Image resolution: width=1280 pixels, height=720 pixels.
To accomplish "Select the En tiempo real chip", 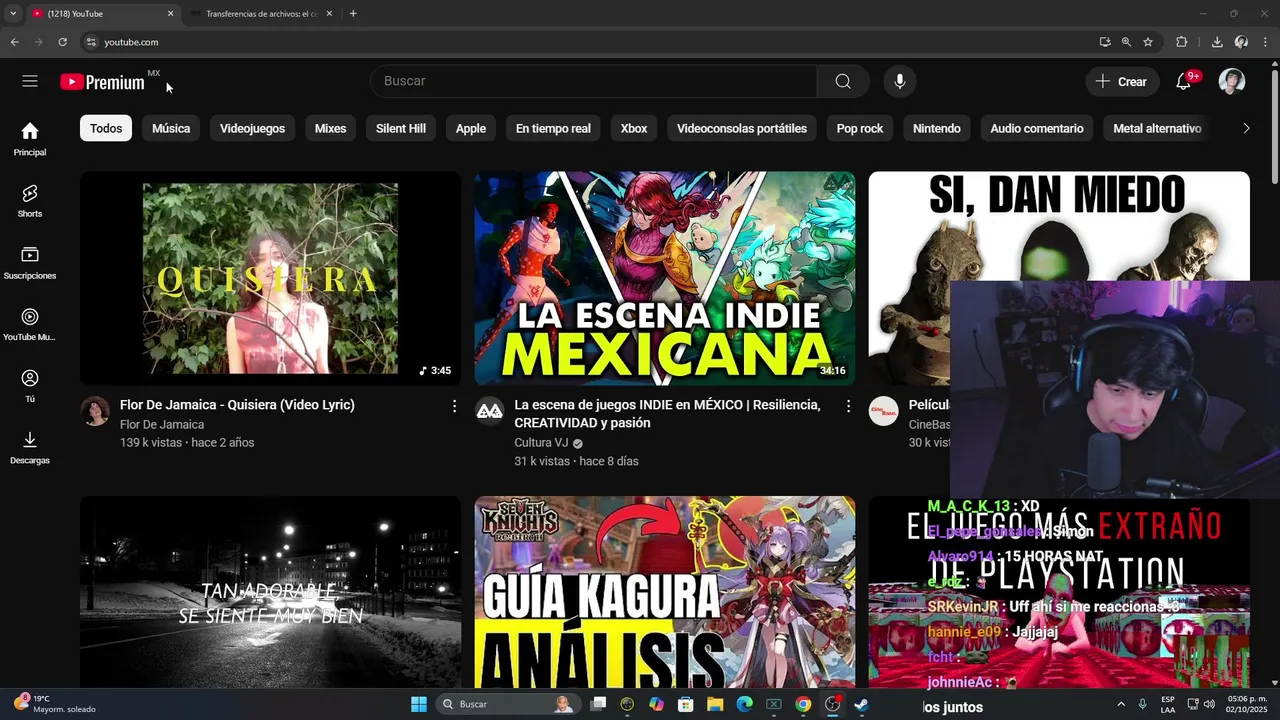I will [553, 128].
